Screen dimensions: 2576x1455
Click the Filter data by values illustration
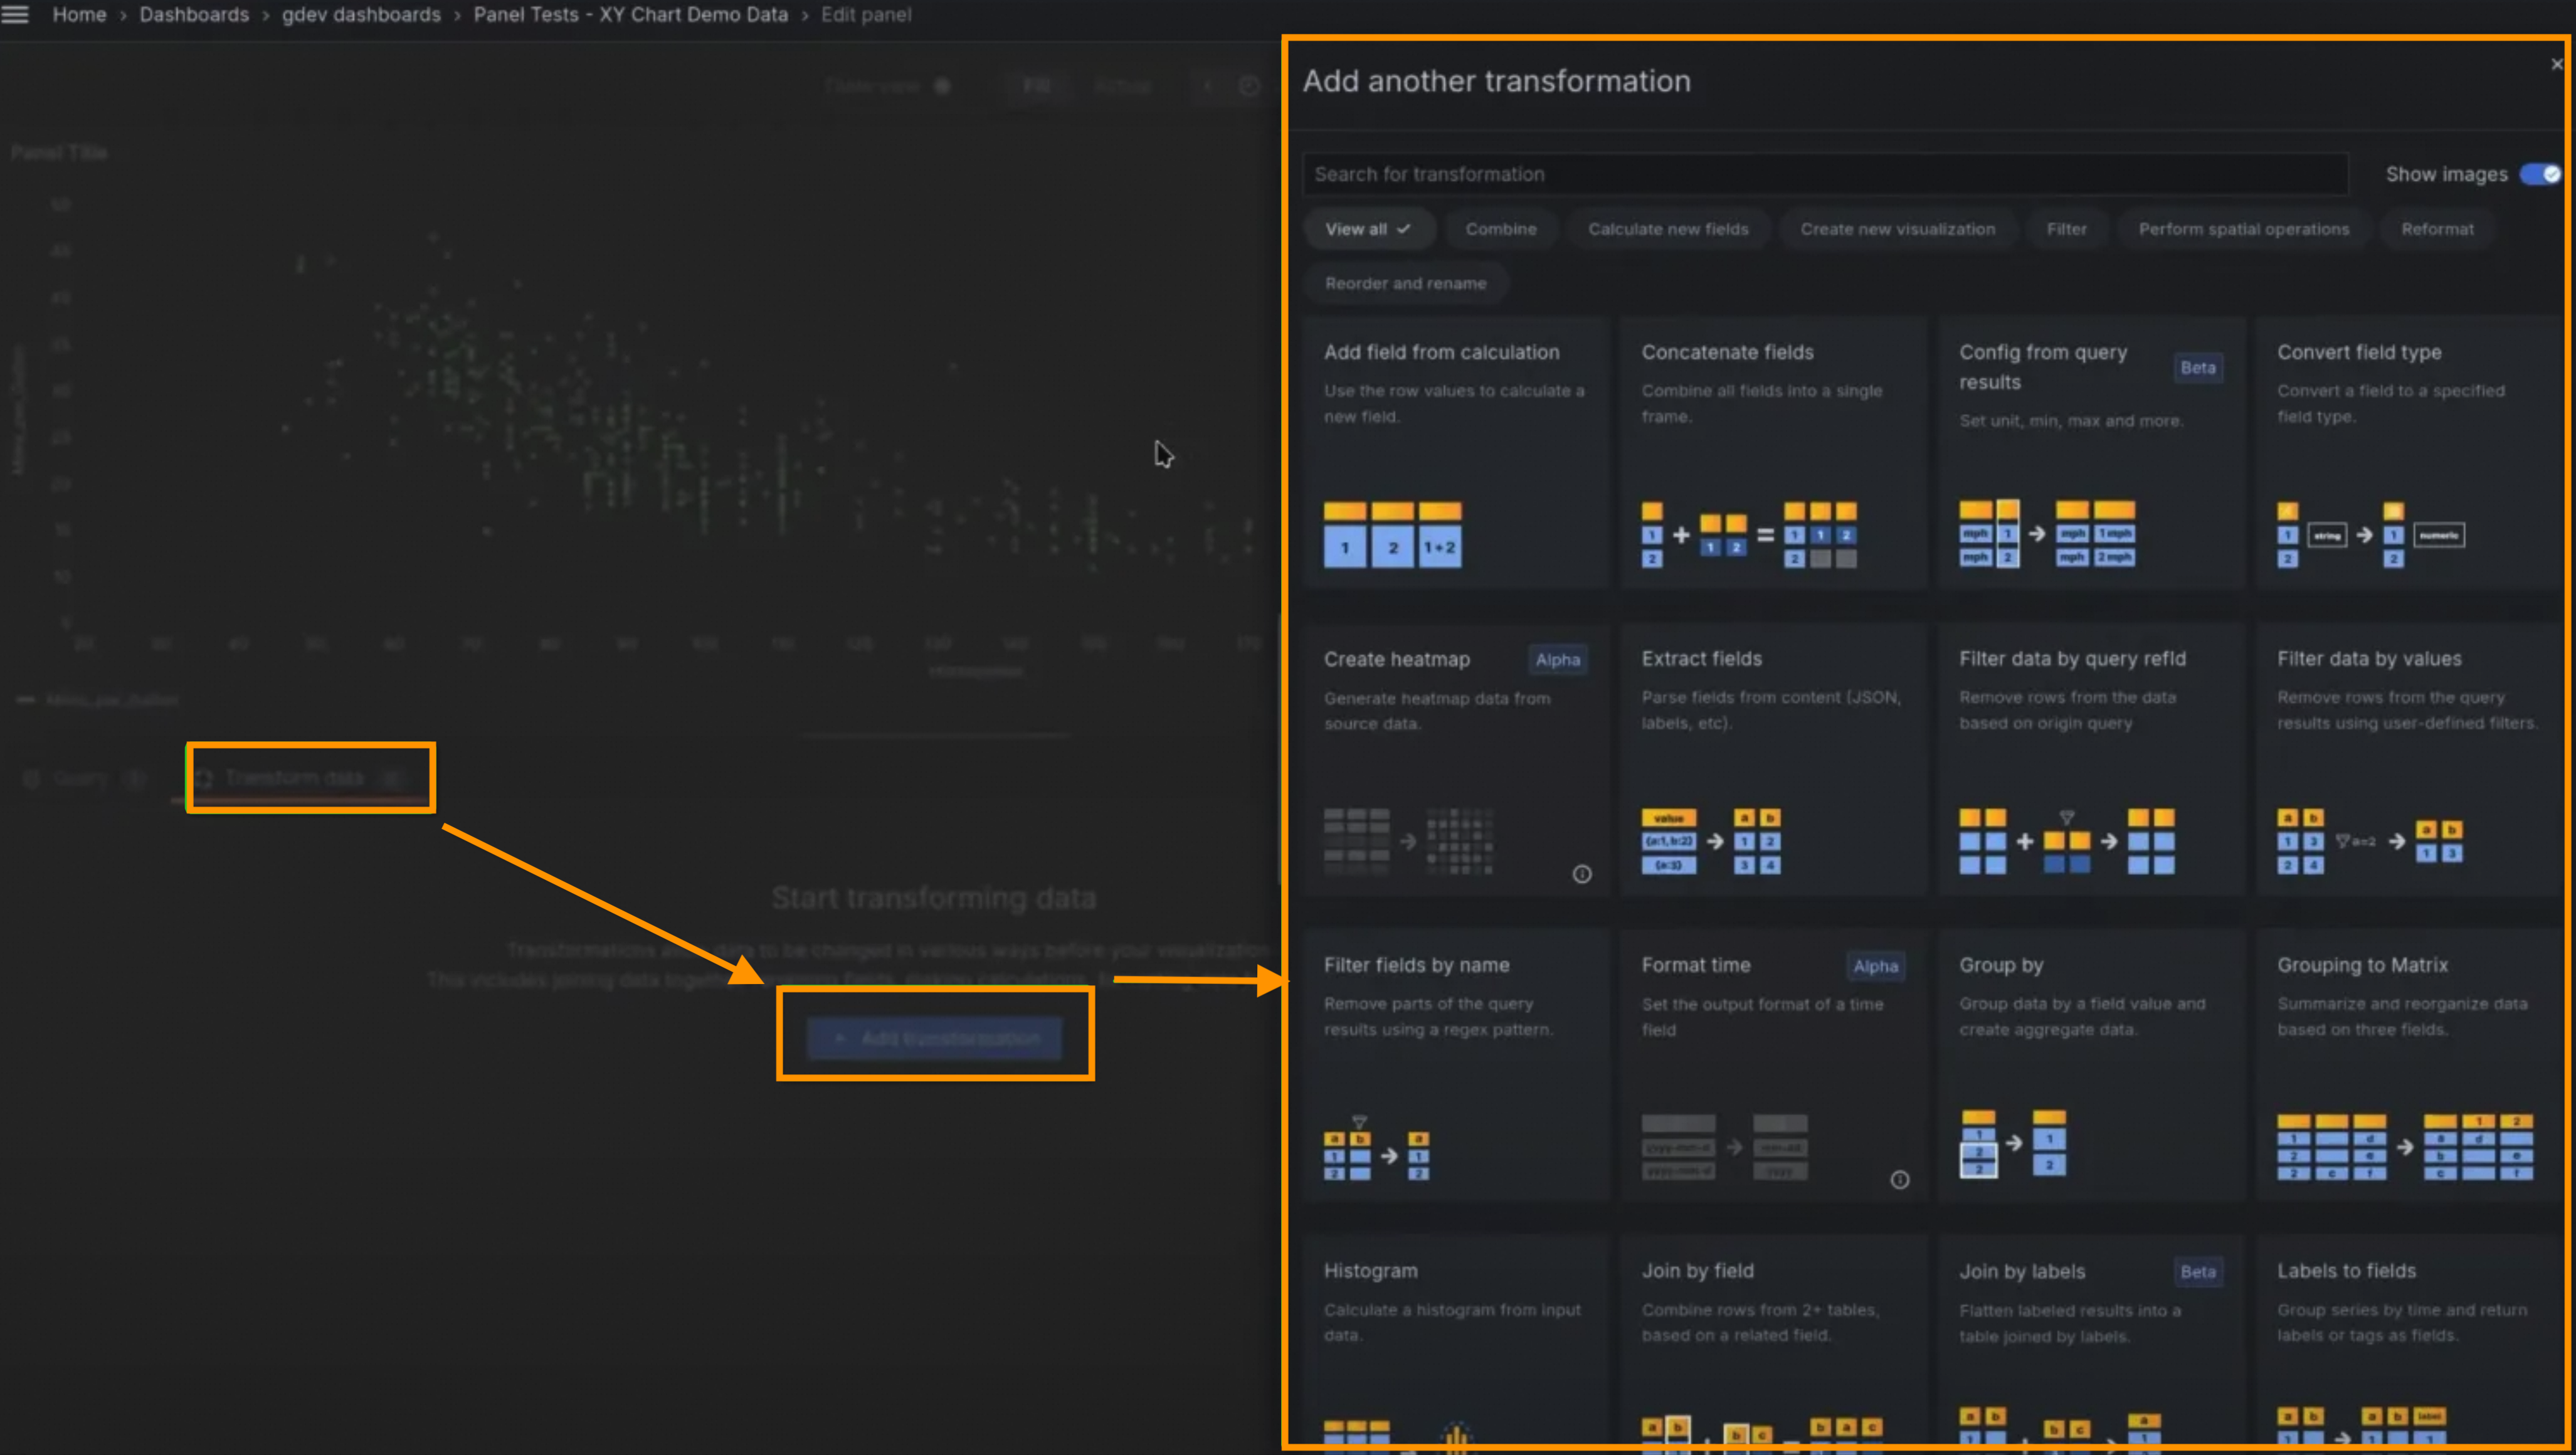(x=2368, y=841)
